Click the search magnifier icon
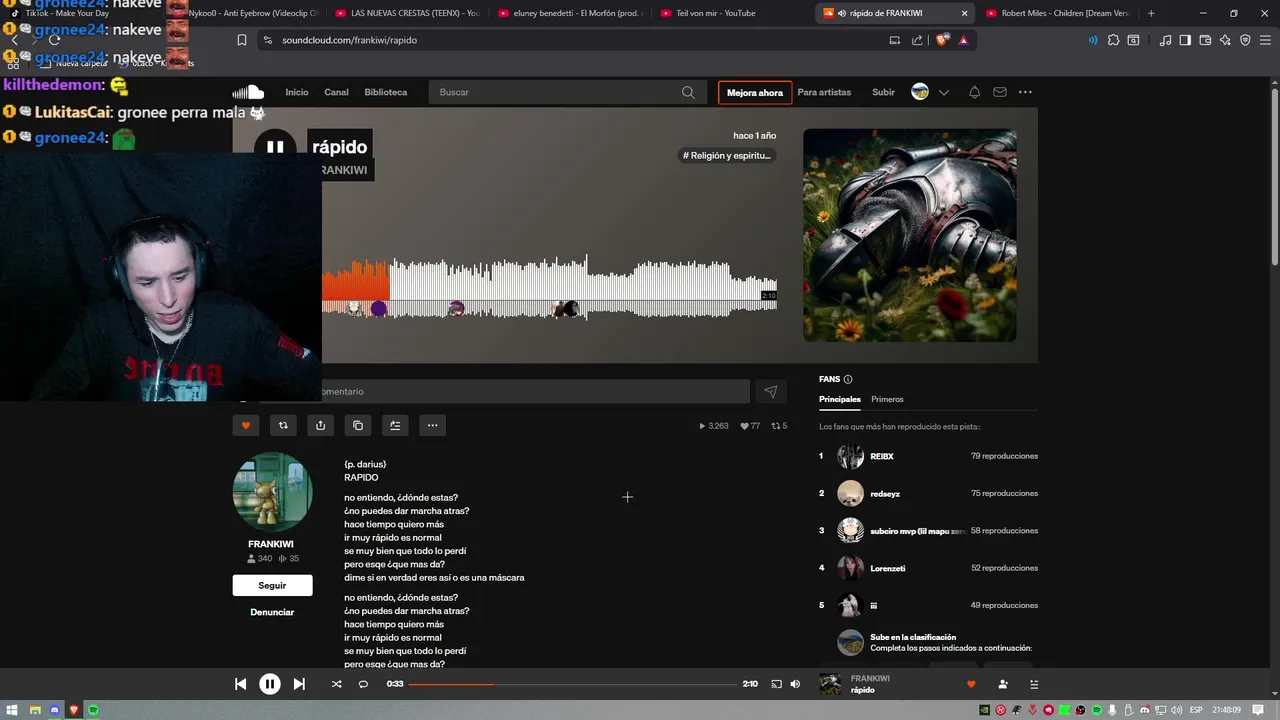Screen dimensions: 1280x720 pyautogui.click(x=688, y=92)
